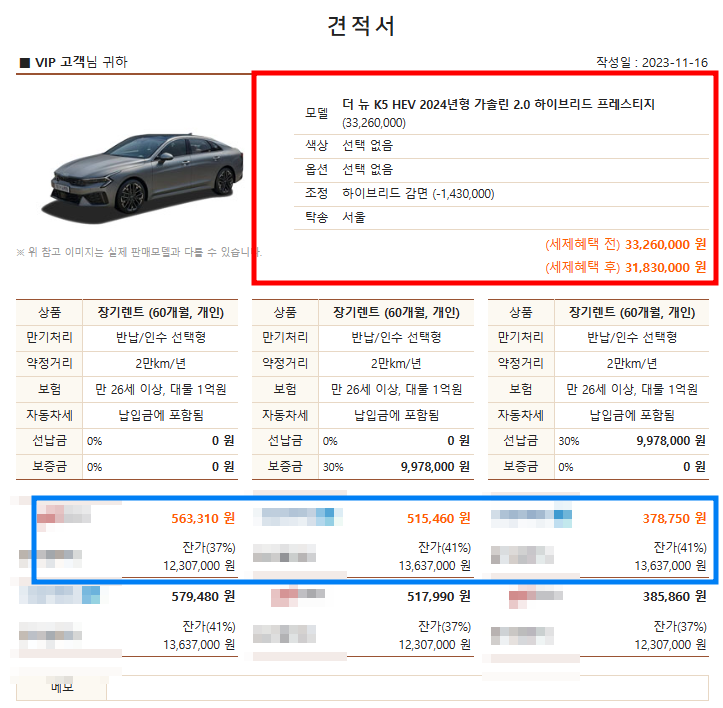
Task: Click '선택 없음' in the 옵션 row
Action: coord(367,170)
